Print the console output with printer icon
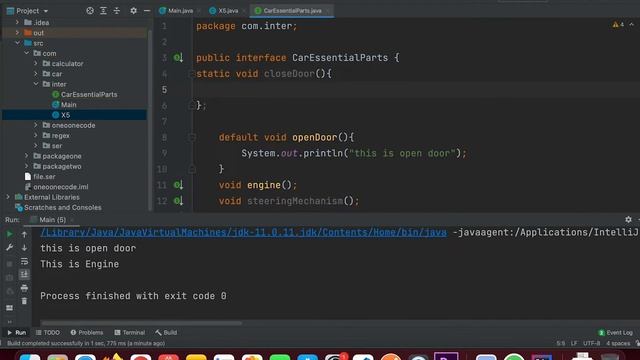The height and width of the screenshot is (360, 640). point(24,288)
